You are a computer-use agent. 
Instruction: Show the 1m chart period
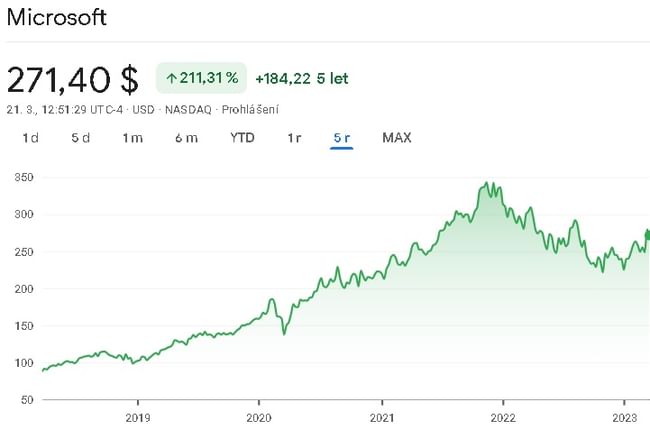tap(132, 138)
